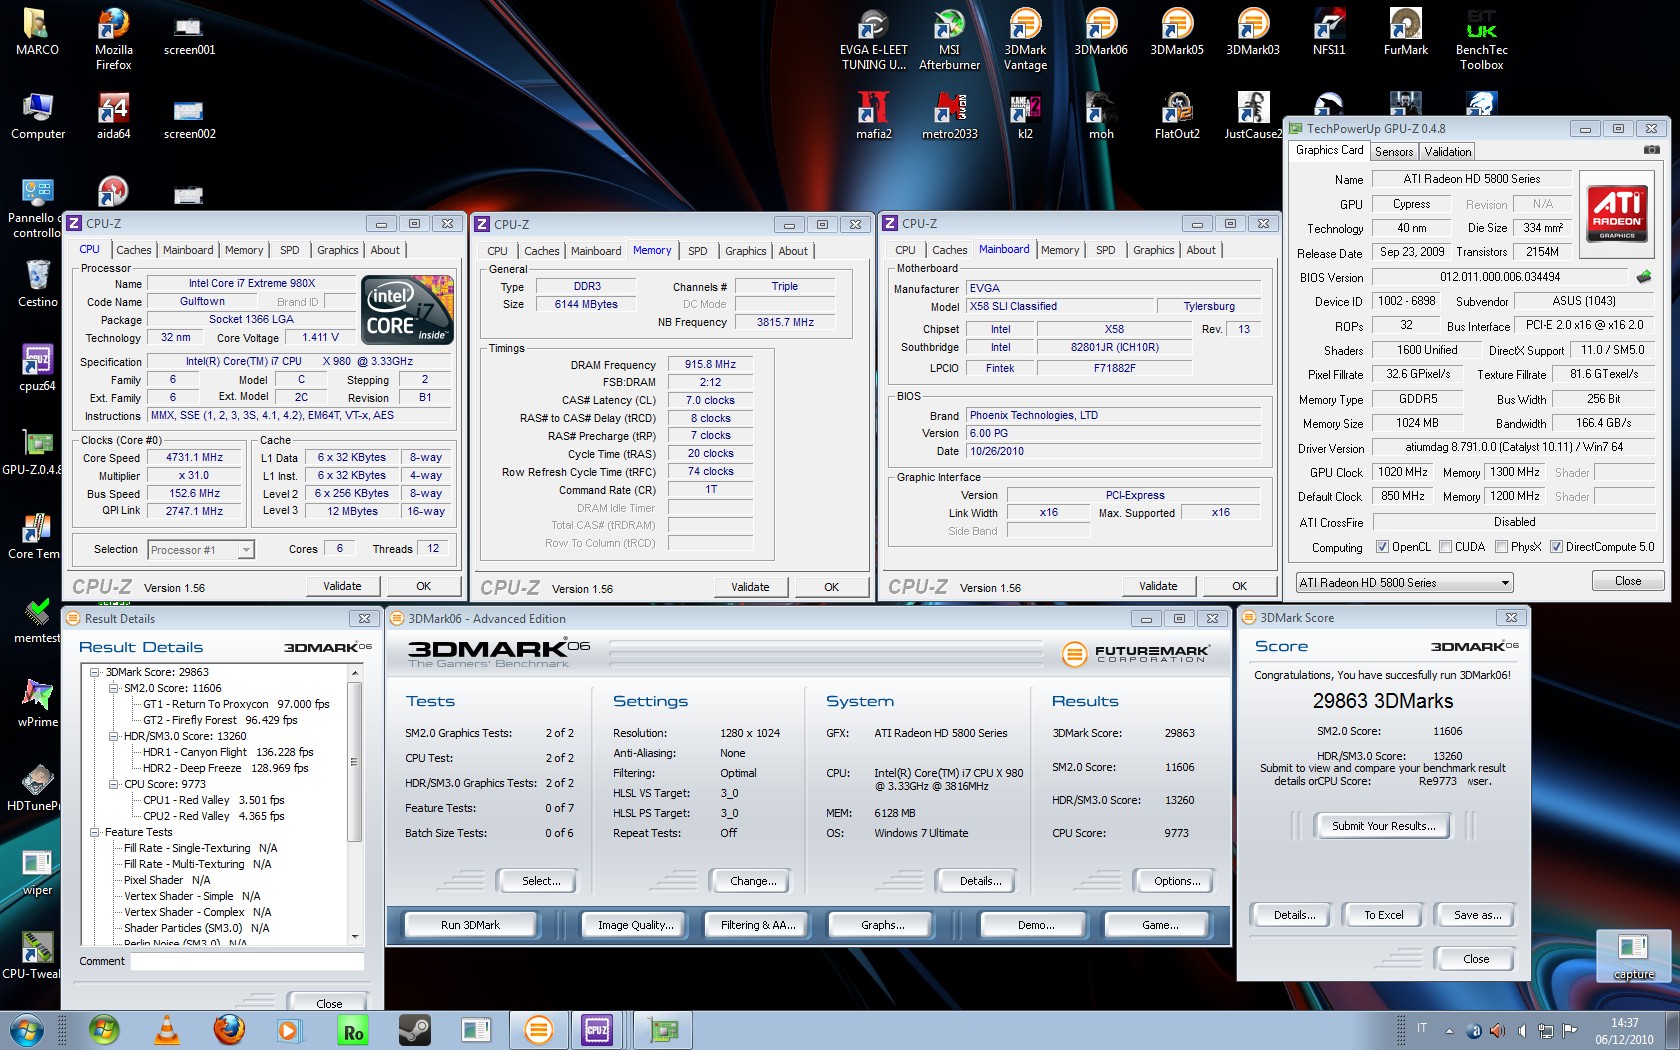Toggle the CUDA checkbox in GPU-Z

tap(1445, 547)
